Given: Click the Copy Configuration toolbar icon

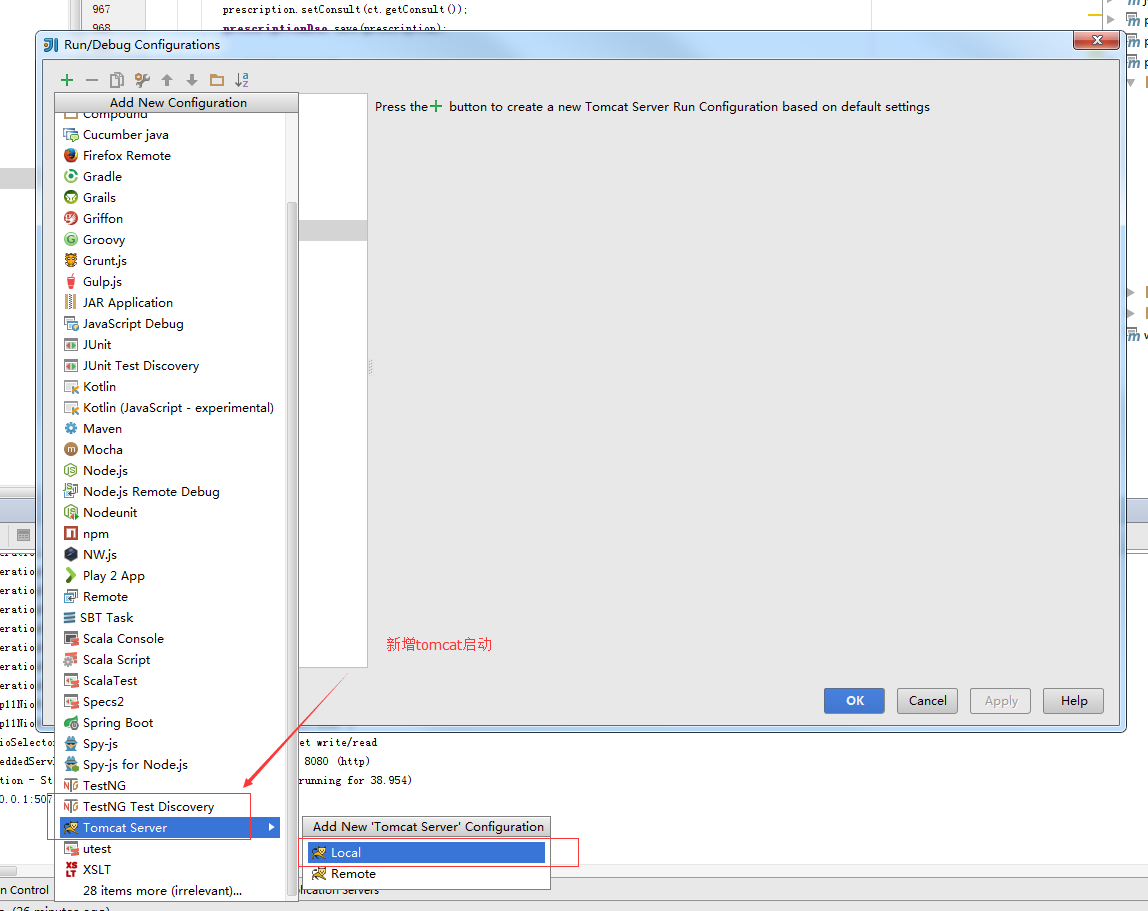Looking at the screenshot, I should tap(116, 80).
